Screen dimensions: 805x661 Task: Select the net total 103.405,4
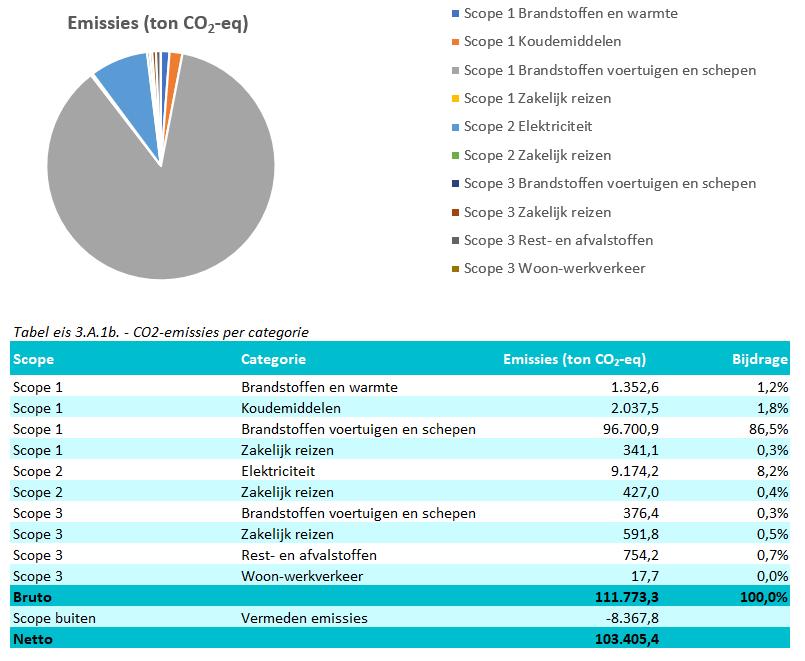coord(627,639)
